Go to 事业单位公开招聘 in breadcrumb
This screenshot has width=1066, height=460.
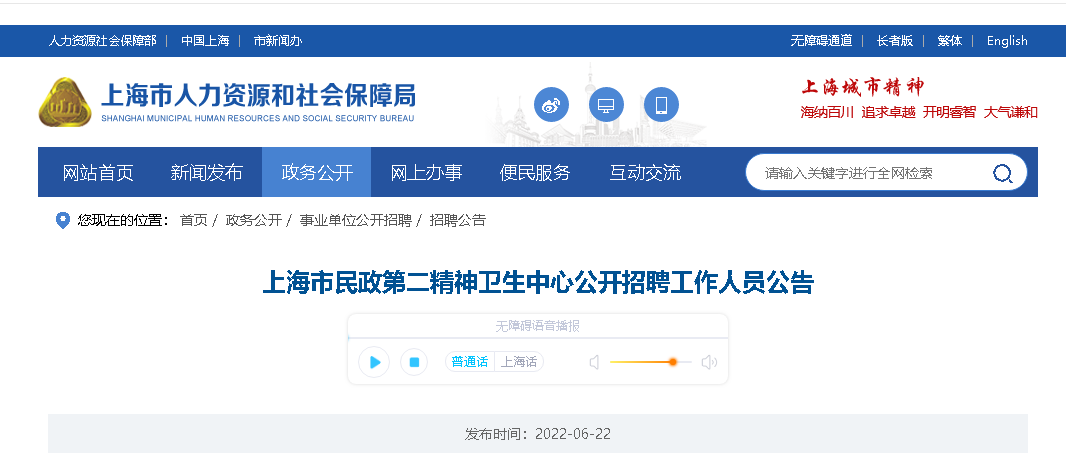click(356, 220)
